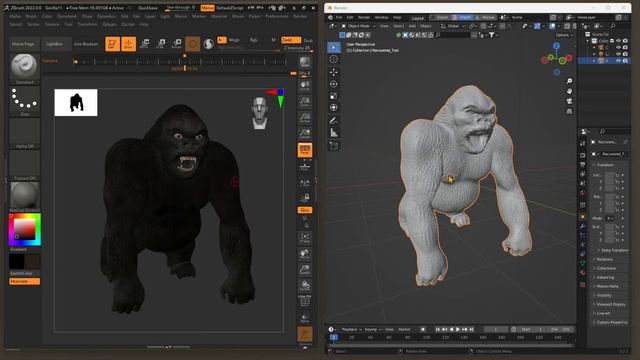640x360 pixels.
Task: Click the Alpha Off slot in ZBrush
Action: click(24, 133)
